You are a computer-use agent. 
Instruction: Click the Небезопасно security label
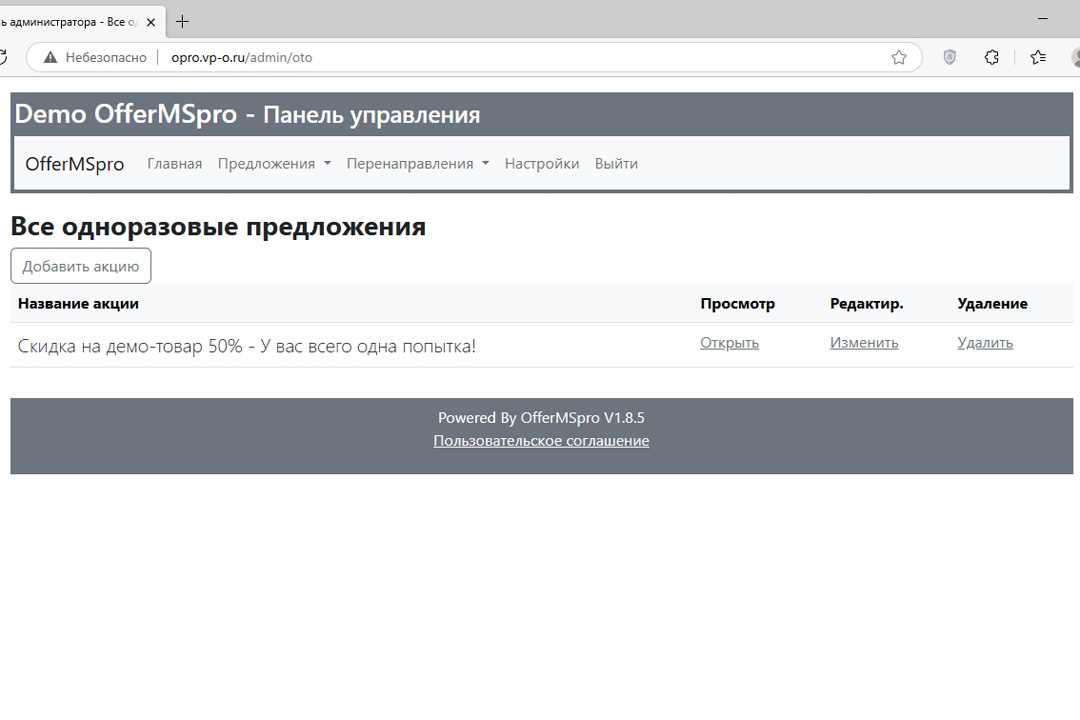click(106, 57)
